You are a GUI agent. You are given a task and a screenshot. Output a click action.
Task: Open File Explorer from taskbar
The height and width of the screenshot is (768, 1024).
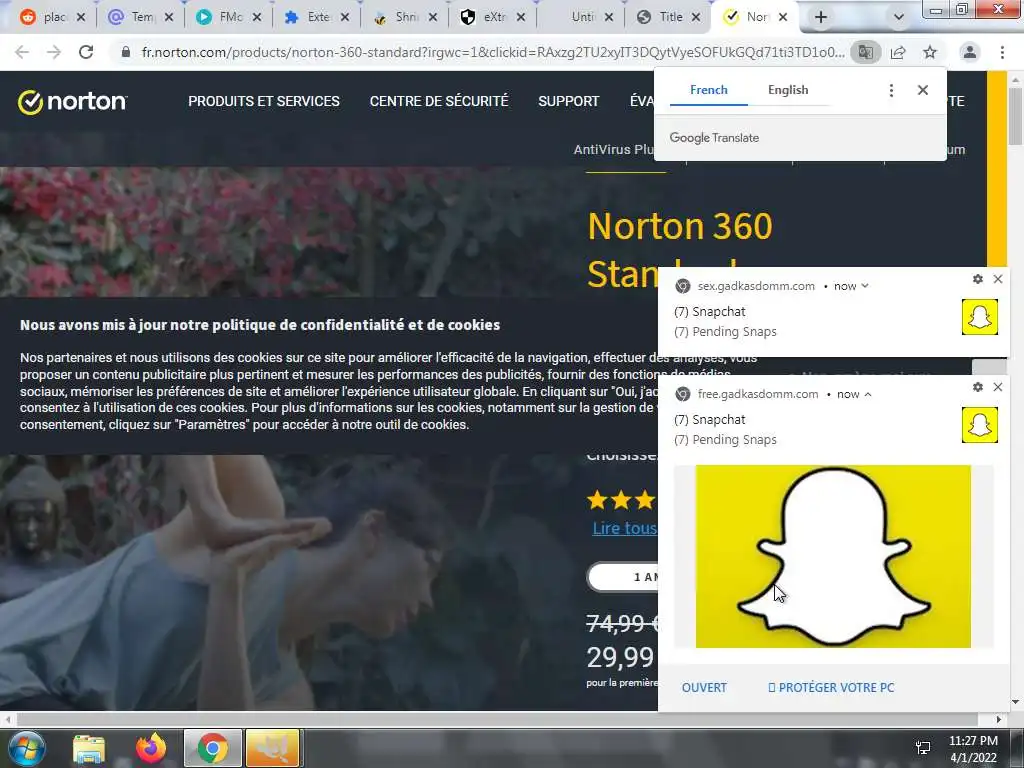coord(89,748)
